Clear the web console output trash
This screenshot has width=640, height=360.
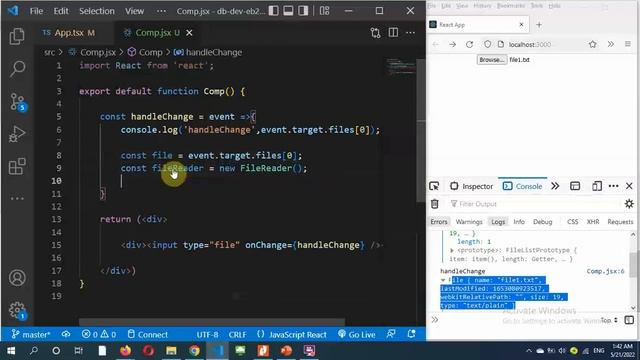click(435, 204)
